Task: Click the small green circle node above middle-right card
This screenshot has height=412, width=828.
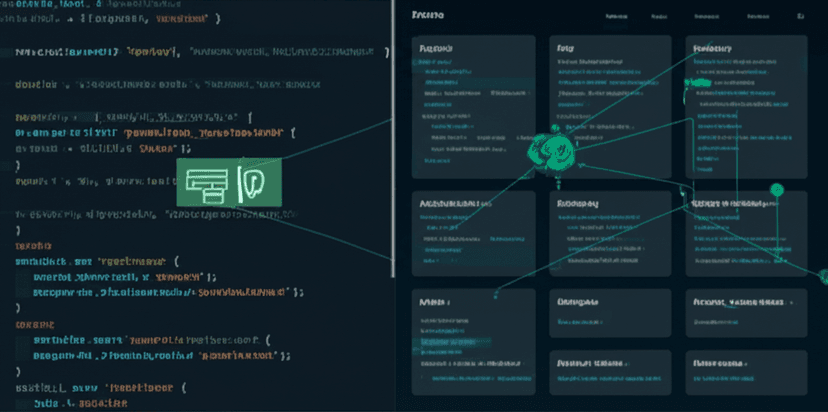Action: coord(776,190)
